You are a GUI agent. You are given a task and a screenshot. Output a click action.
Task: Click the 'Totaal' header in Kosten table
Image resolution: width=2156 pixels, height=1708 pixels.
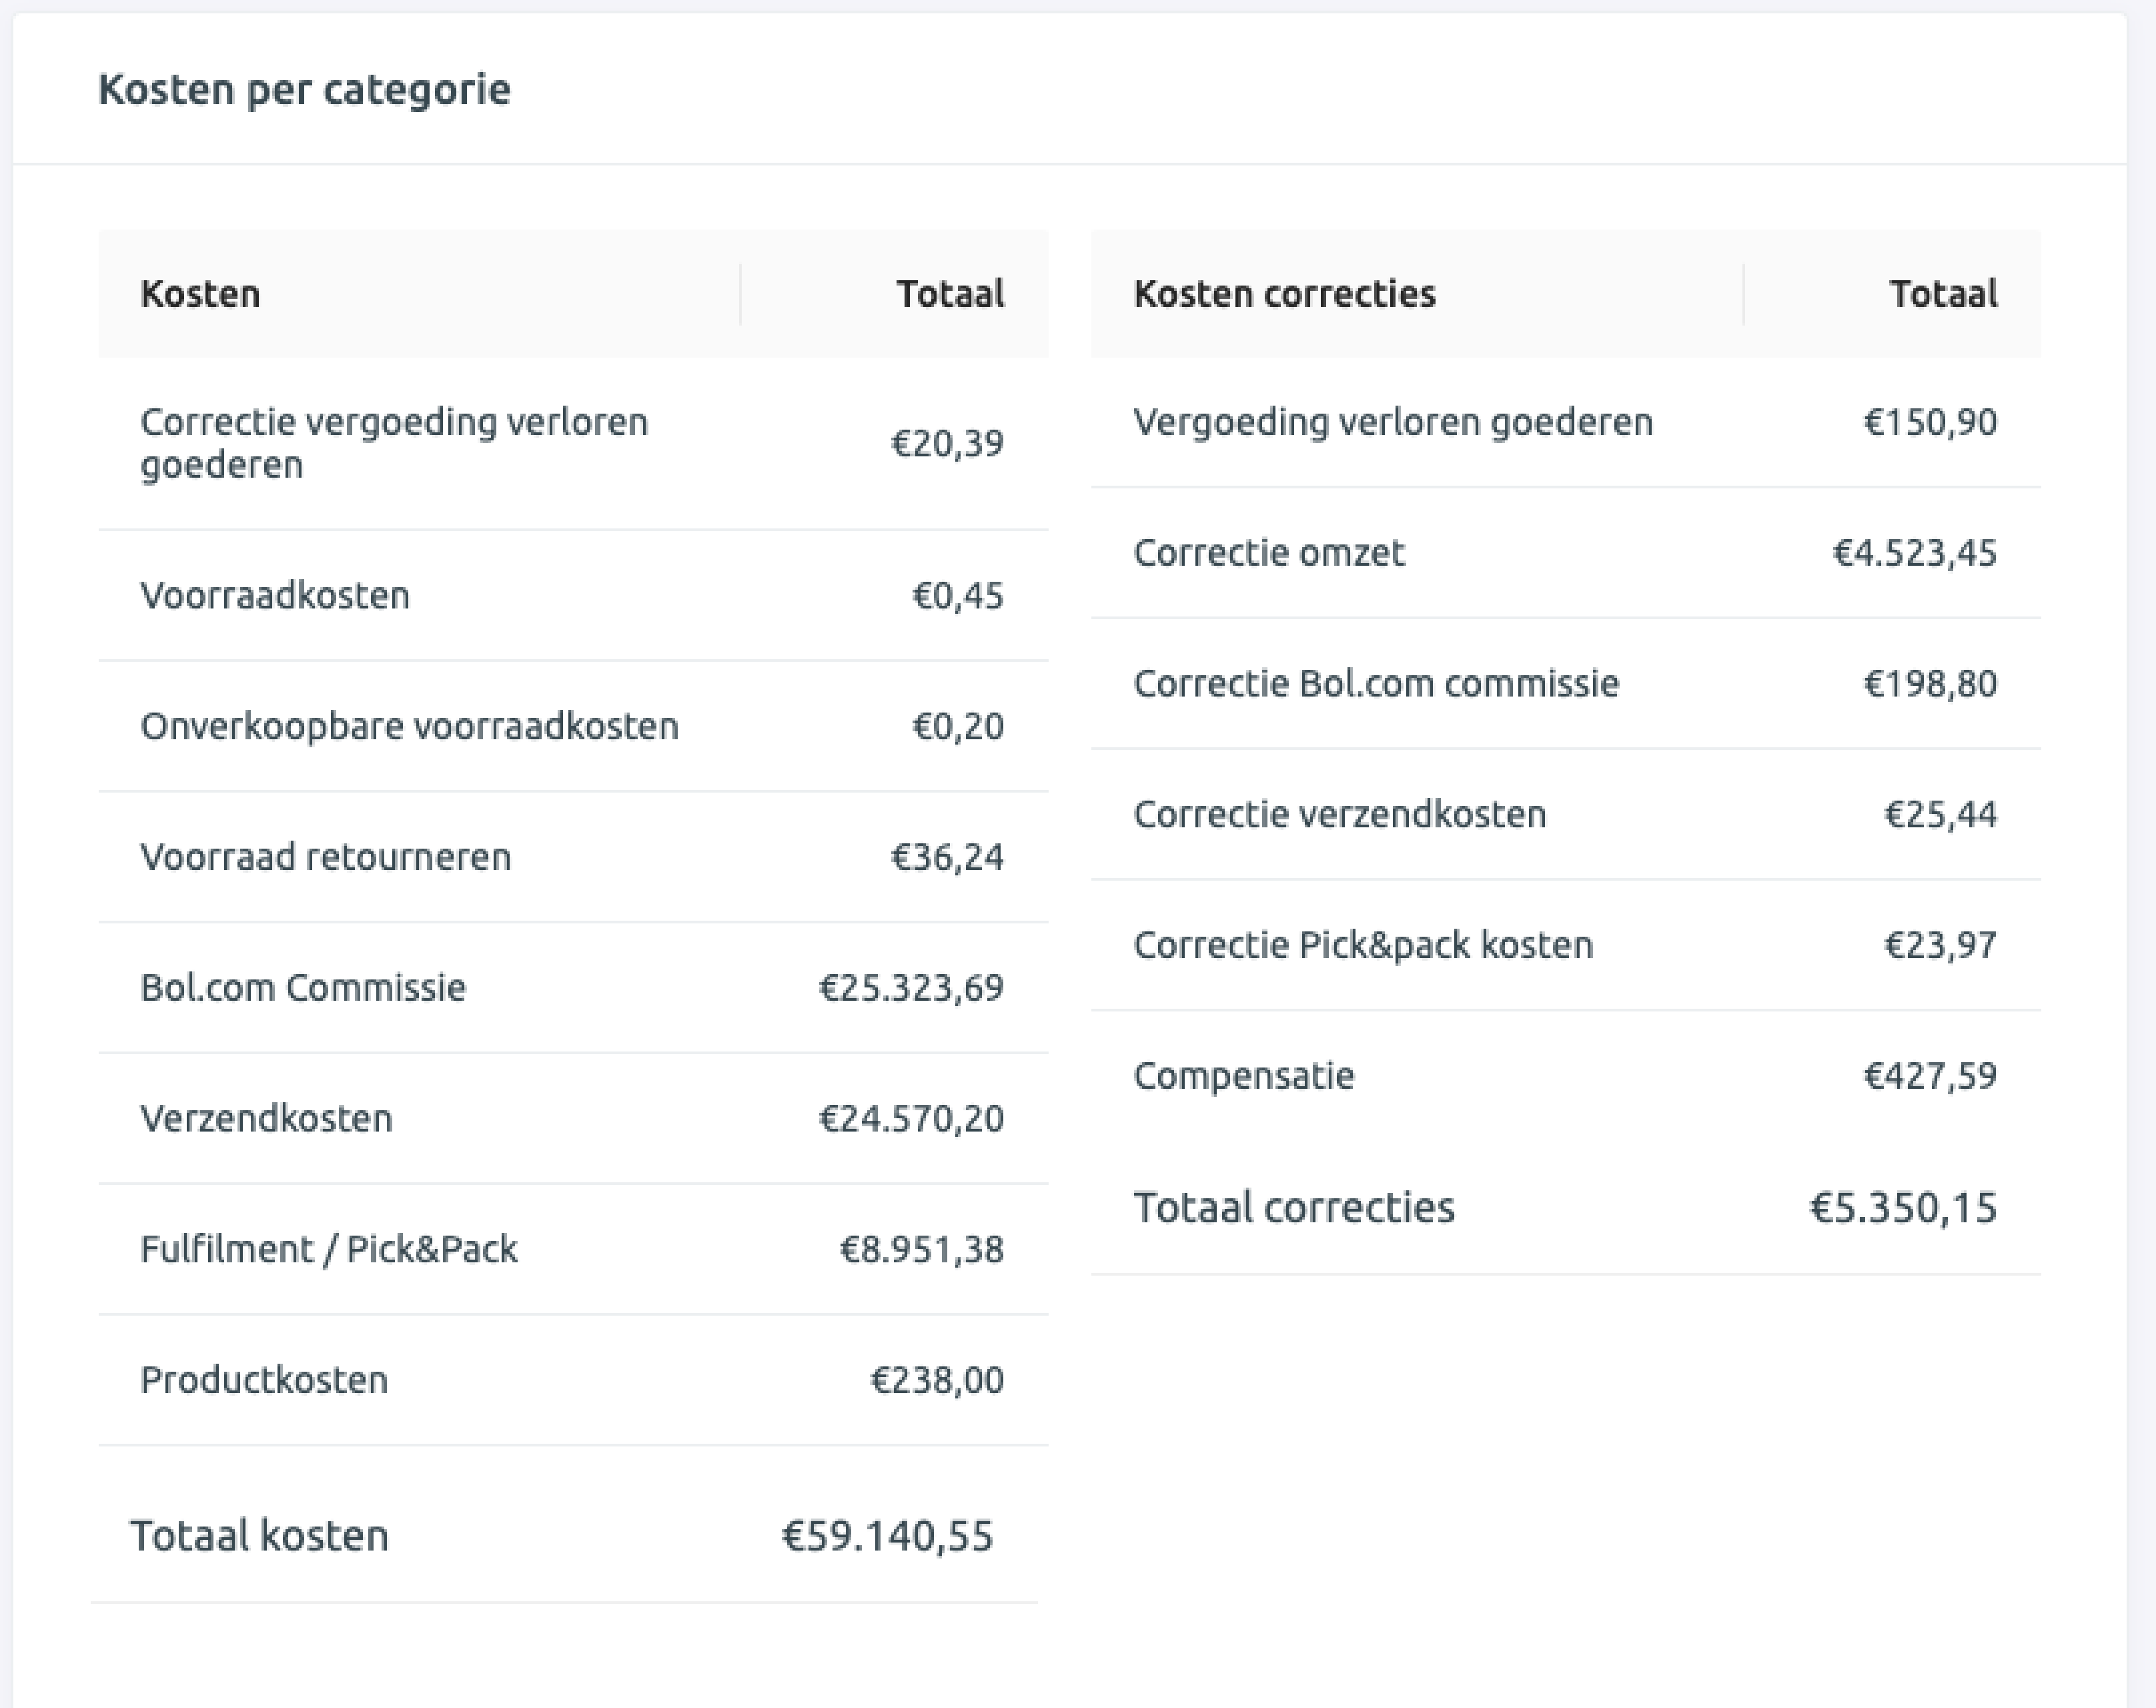tap(950, 294)
